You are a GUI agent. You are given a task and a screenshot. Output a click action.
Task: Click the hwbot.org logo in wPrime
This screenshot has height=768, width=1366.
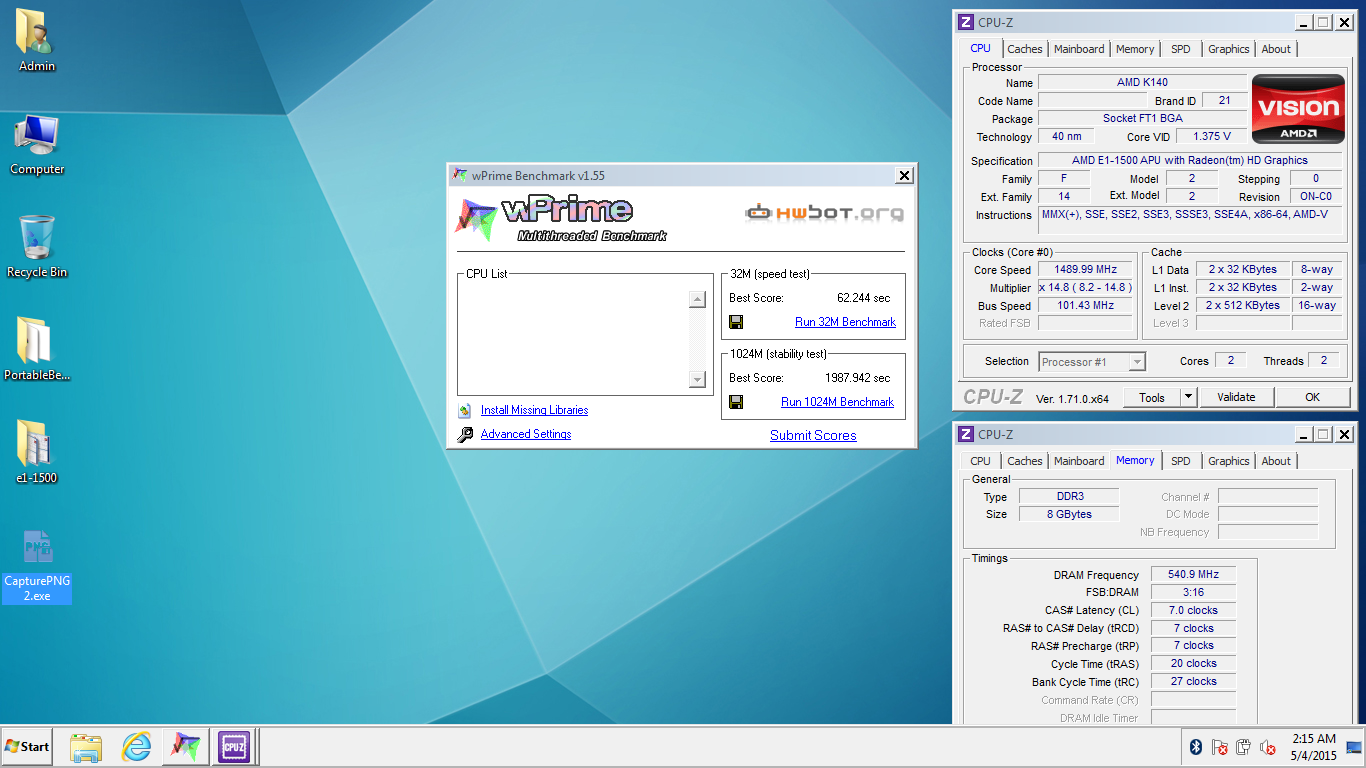(x=825, y=212)
